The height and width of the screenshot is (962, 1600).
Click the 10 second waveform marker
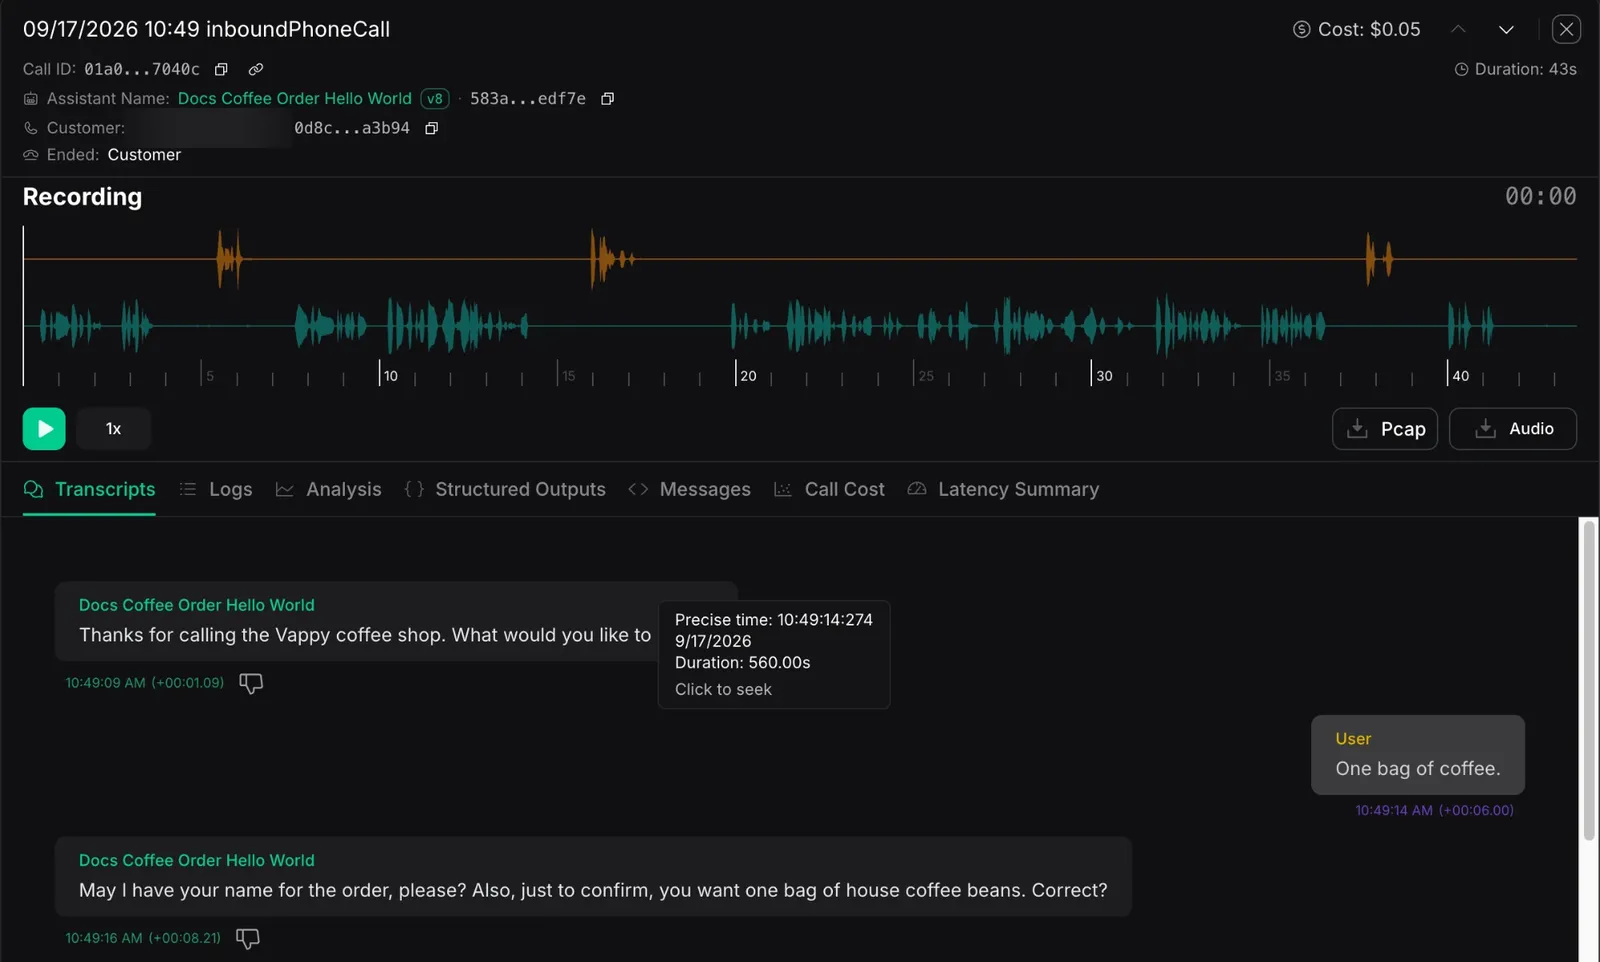tap(391, 375)
